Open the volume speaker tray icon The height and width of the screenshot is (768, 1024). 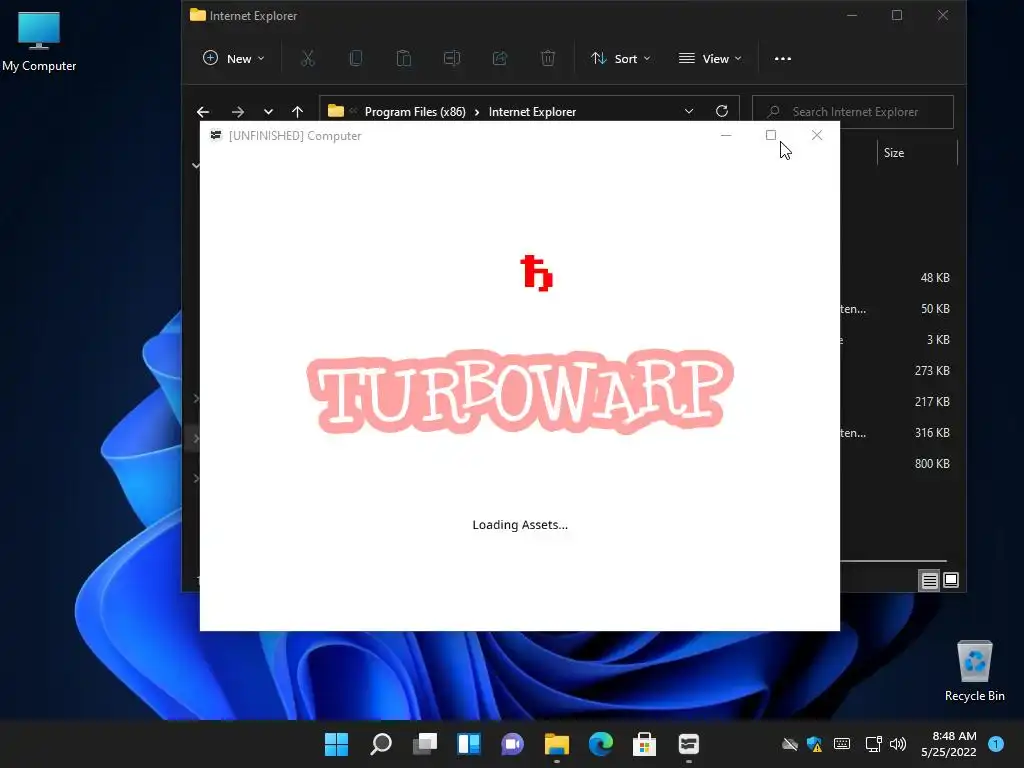[898, 744]
